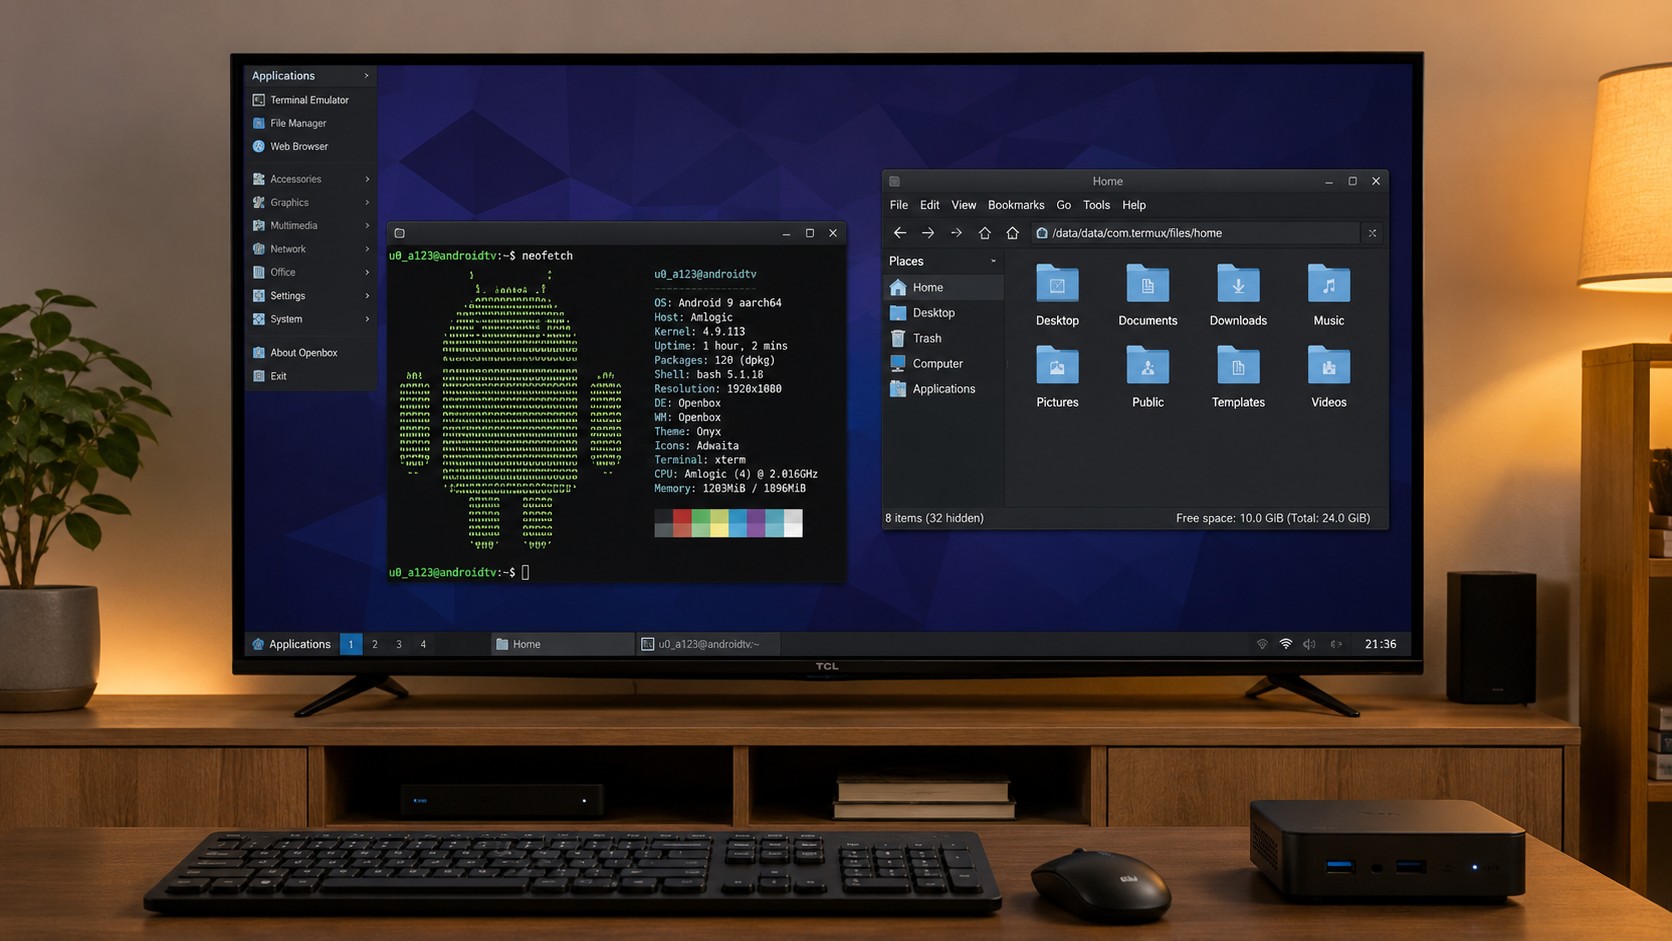This screenshot has width=1672, height=941.
Task: Expand the Multimedia submenu
Action: pyautogui.click(x=310, y=225)
